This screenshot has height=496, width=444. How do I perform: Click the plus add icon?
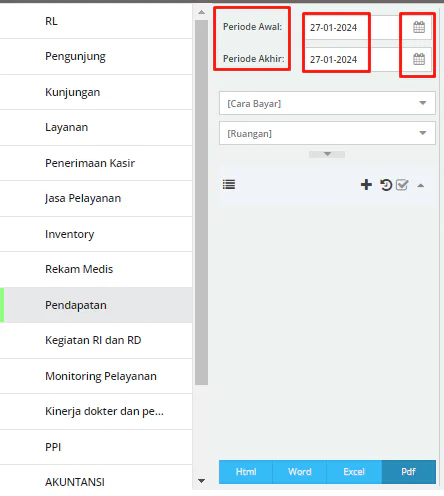coord(366,184)
